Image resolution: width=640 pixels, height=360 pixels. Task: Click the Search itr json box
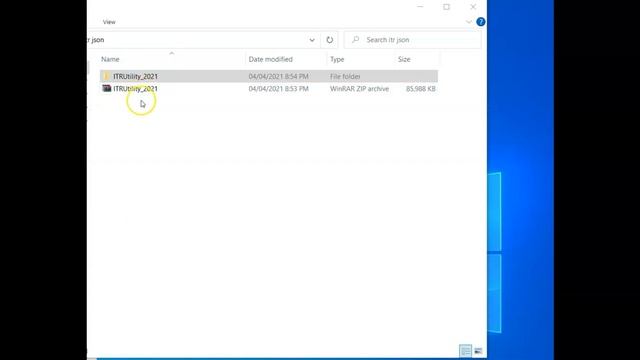click(x=413, y=40)
